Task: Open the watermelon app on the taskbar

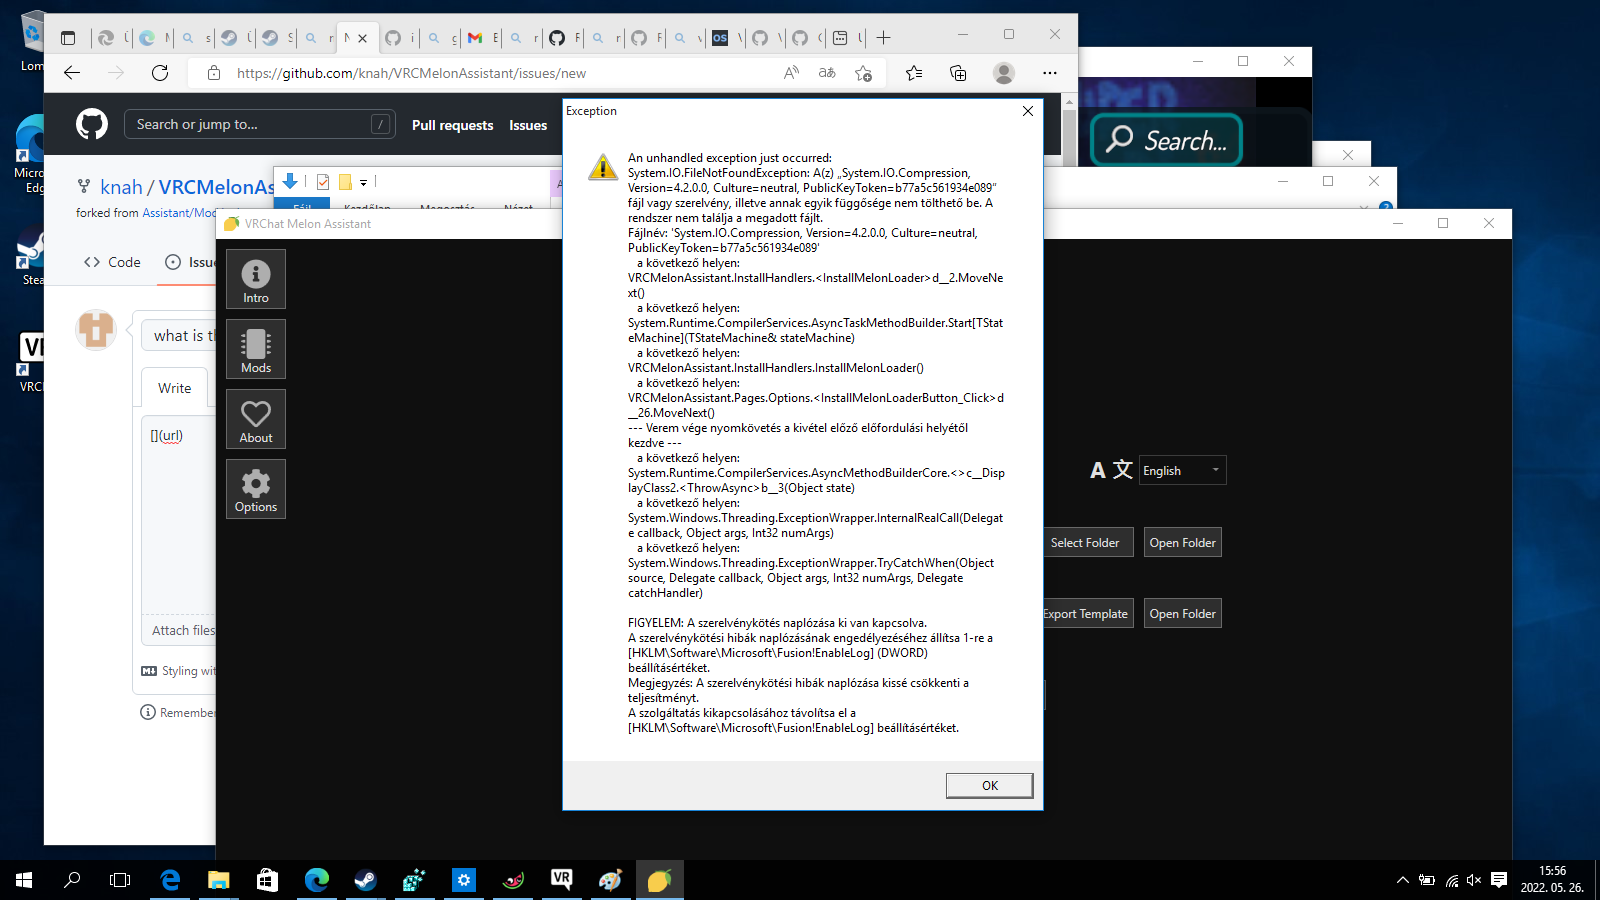Action: point(513,880)
